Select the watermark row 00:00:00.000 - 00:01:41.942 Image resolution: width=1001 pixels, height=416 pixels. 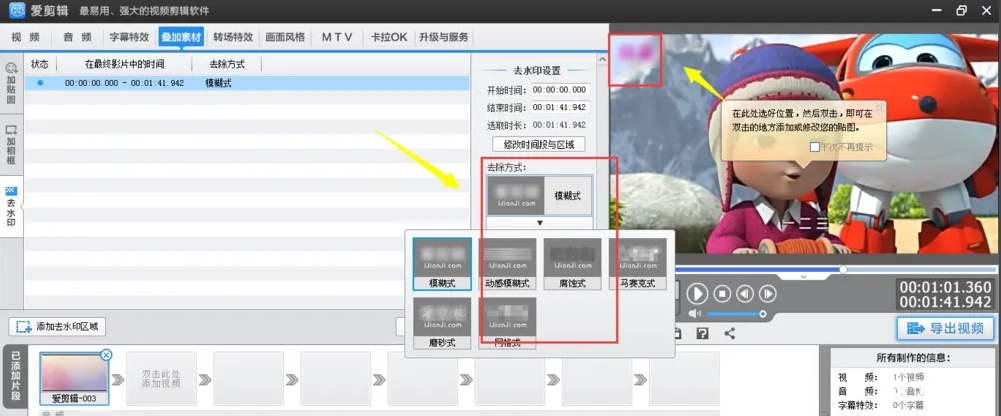coord(247,83)
